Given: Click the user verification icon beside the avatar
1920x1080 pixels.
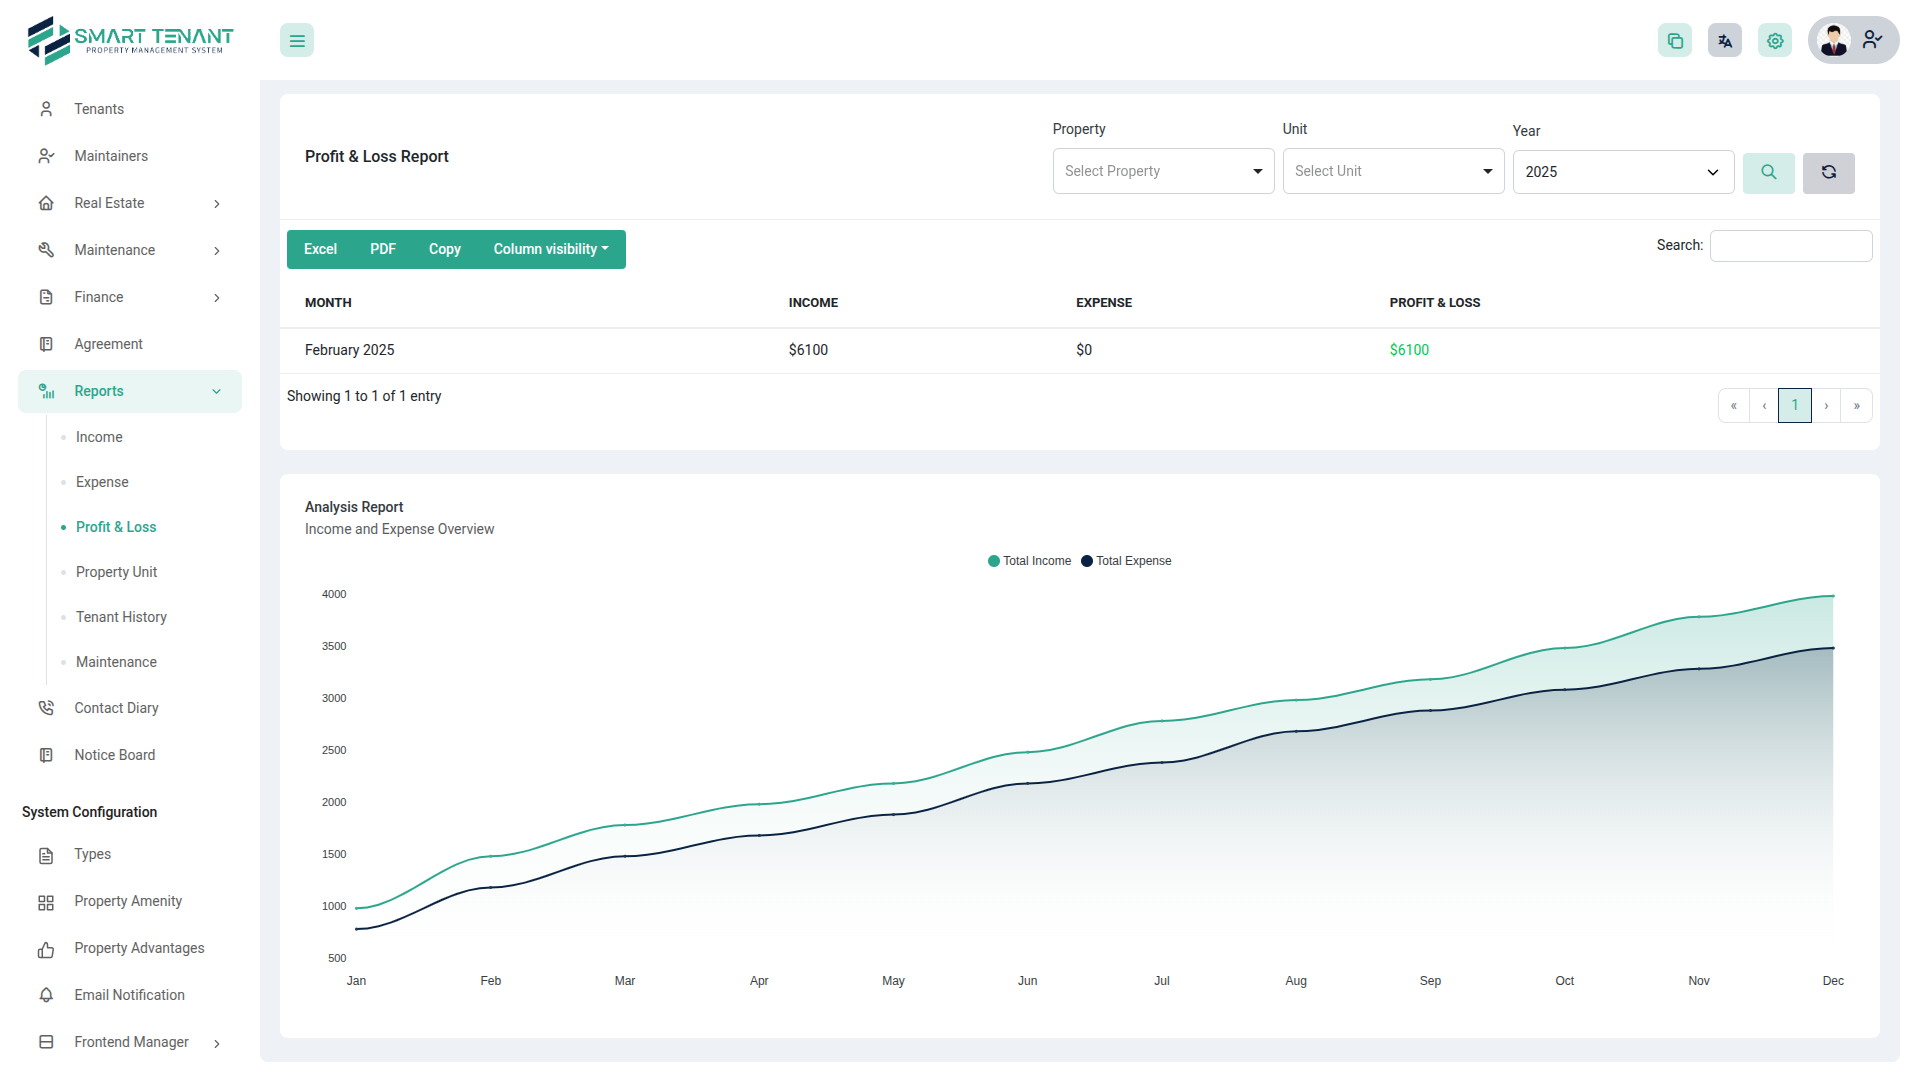Looking at the screenshot, I should tap(1872, 40).
